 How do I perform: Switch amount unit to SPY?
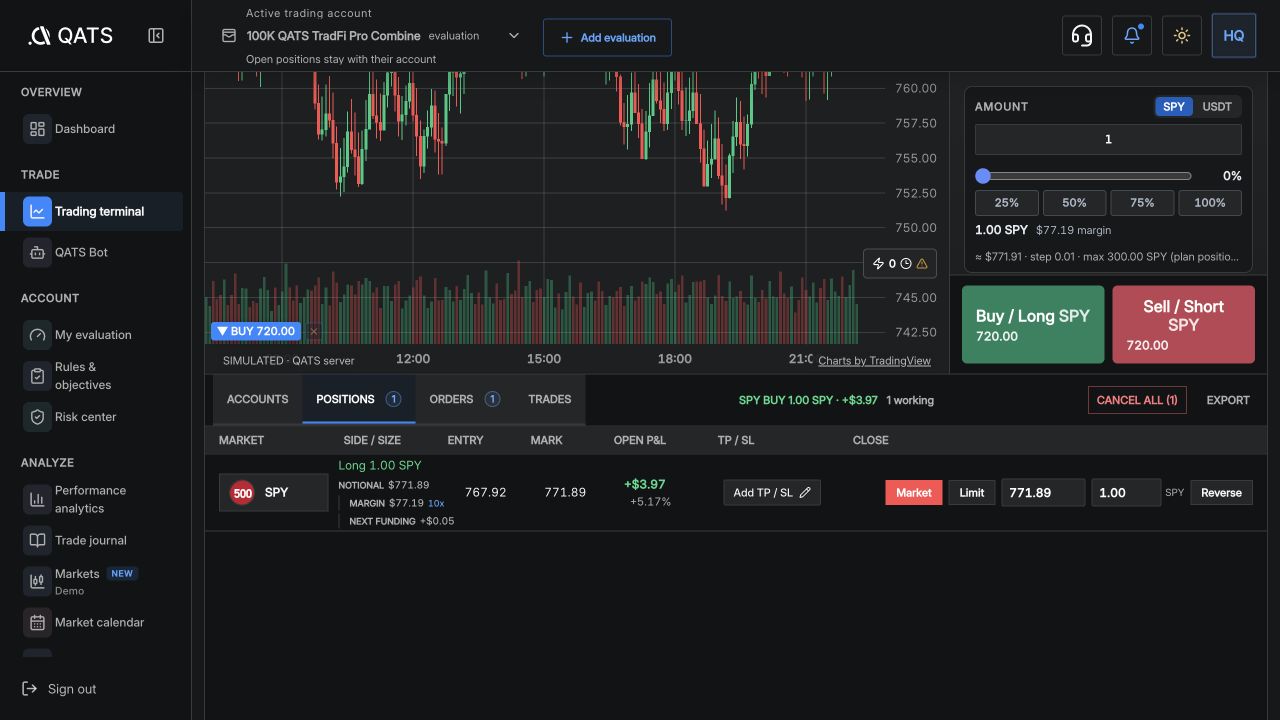(x=1174, y=106)
